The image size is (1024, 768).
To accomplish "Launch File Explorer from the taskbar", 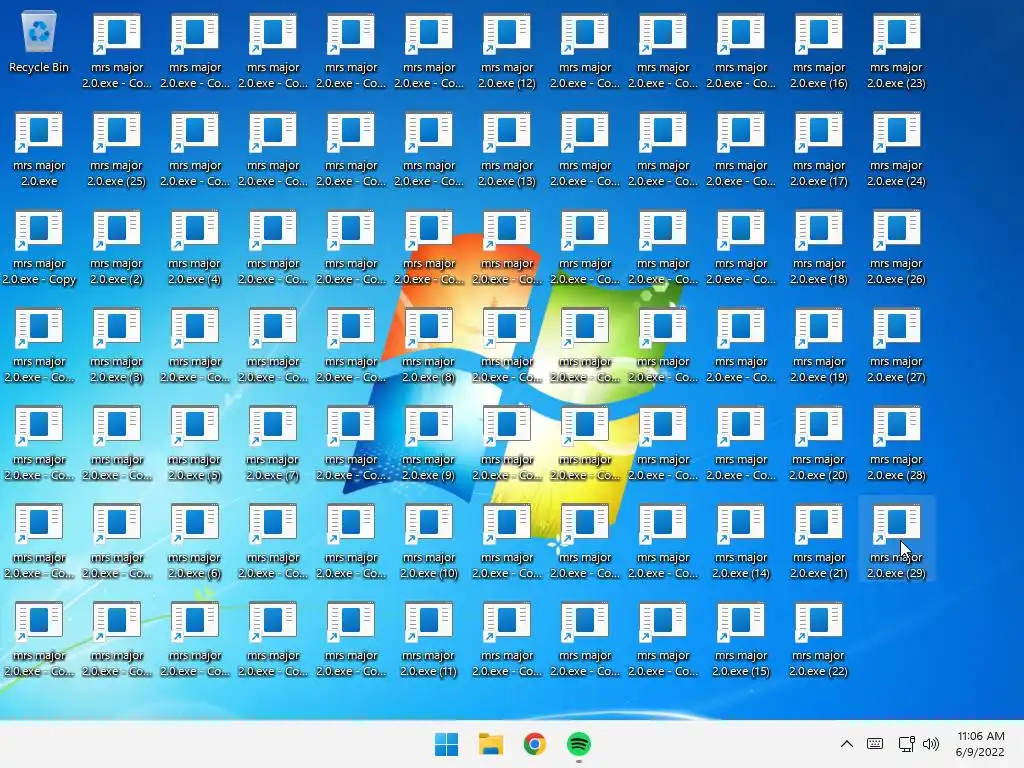I will point(490,744).
